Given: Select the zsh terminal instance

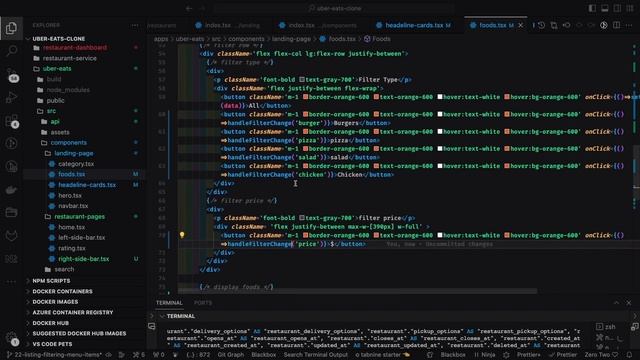Looking at the screenshot, I should (x=607, y=327).
